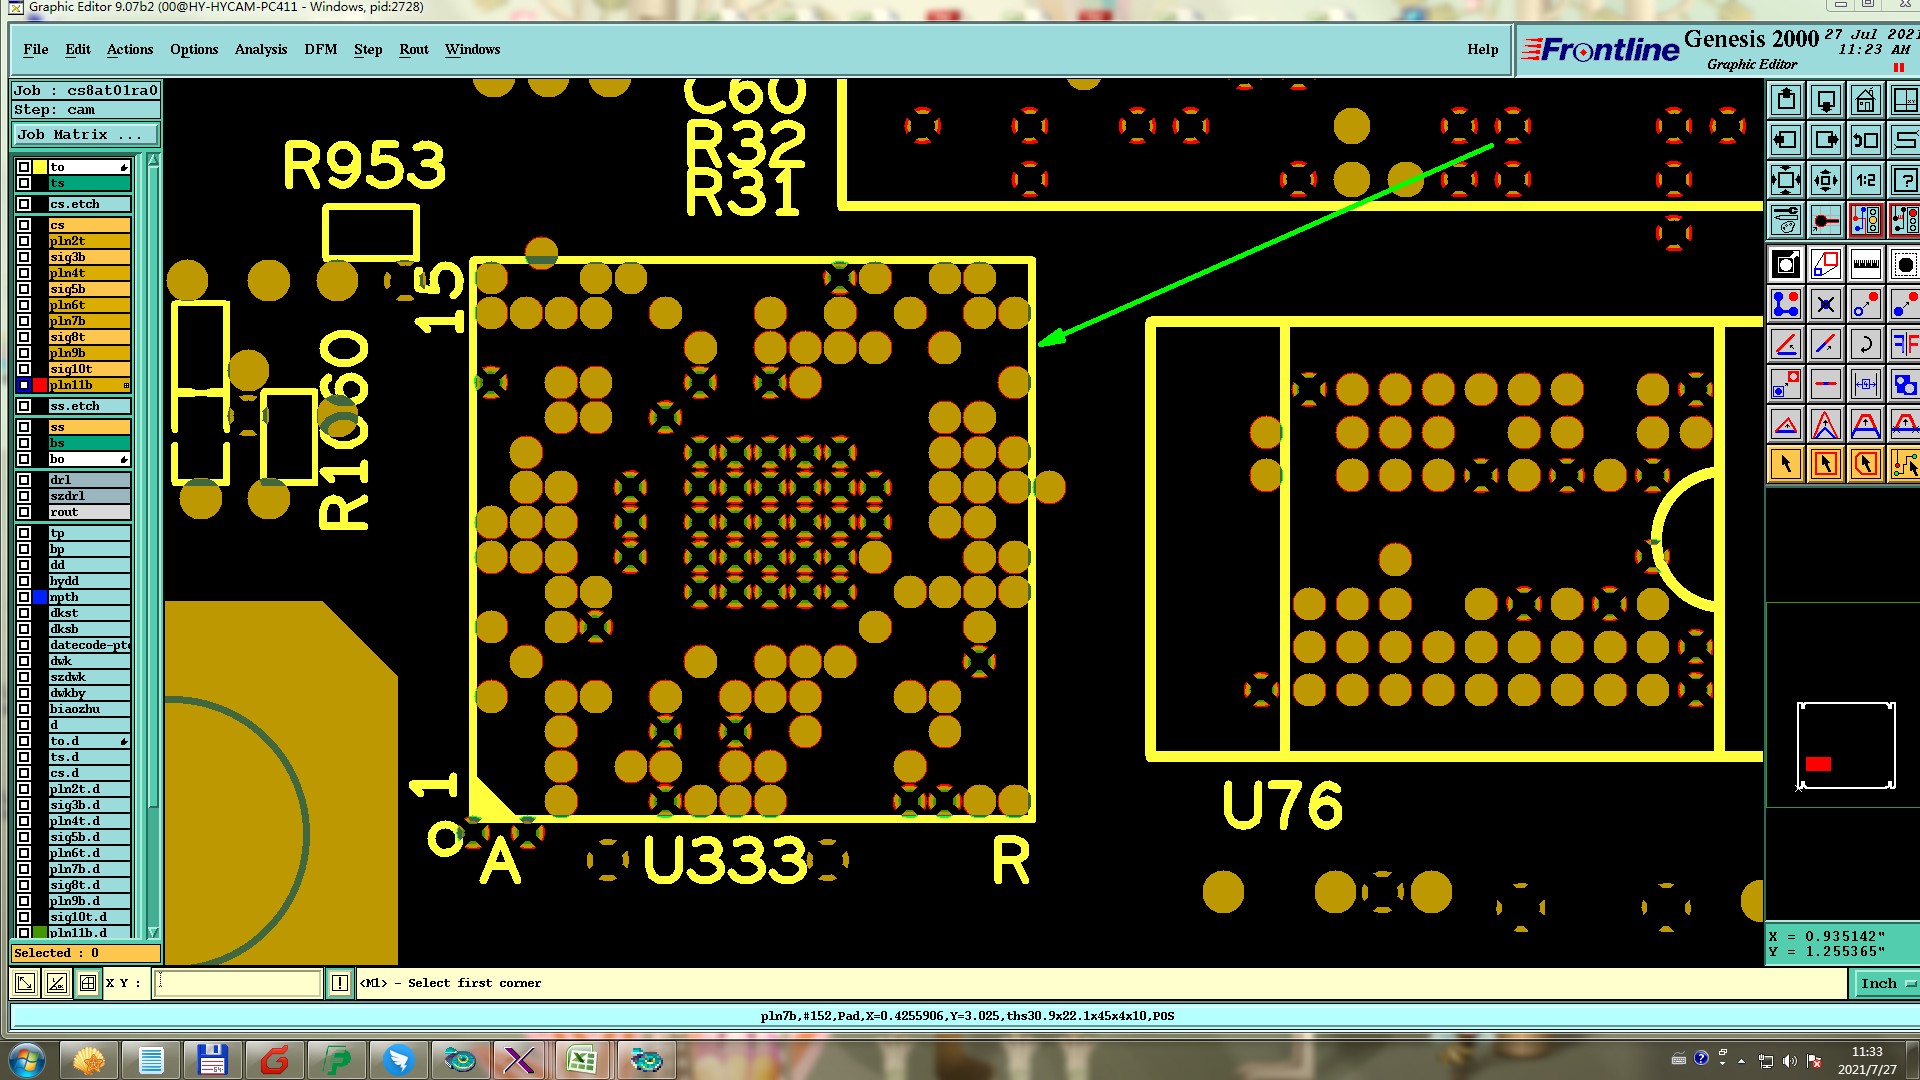Click the Help menu button
The image size is (1920, 1080).
coord(1482,49)
